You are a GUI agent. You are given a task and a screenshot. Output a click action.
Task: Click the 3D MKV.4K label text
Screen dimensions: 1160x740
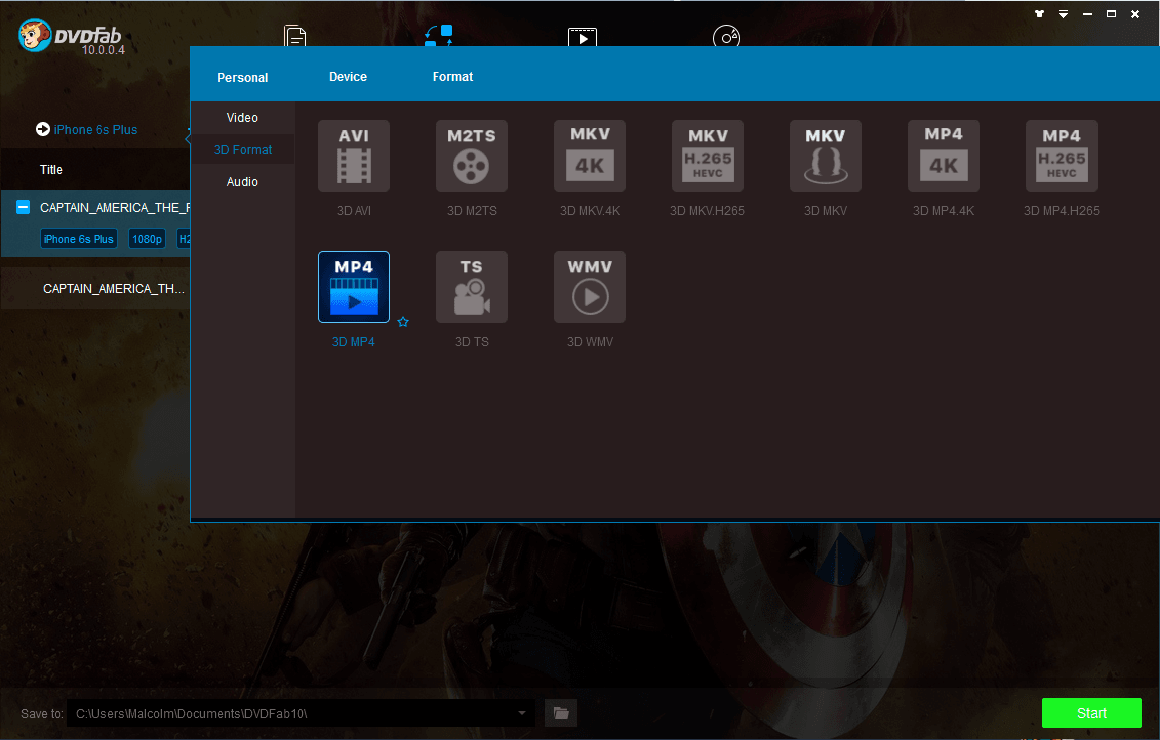(x=590, y=211)
